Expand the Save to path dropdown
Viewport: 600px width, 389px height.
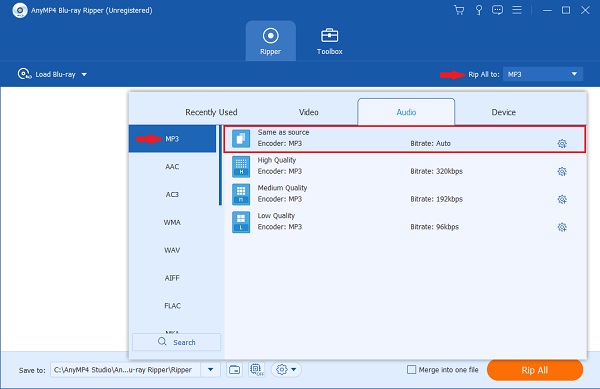point(210,370)
